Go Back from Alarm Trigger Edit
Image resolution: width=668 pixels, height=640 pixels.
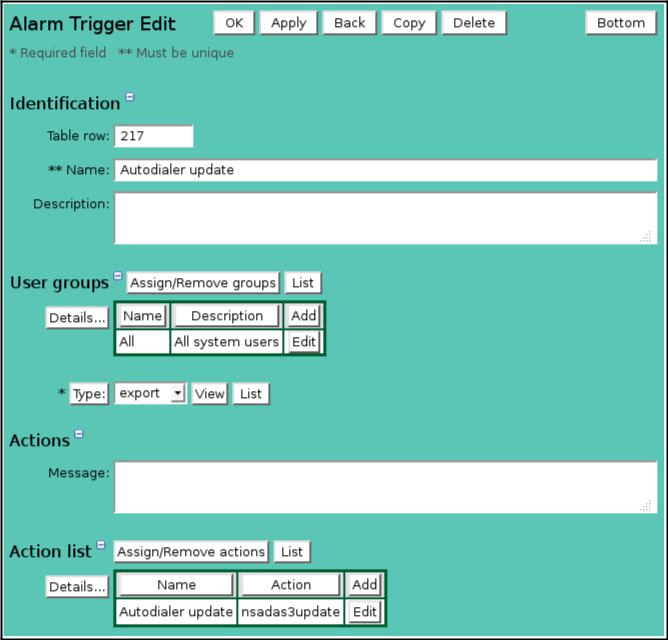tap(349, 23)
